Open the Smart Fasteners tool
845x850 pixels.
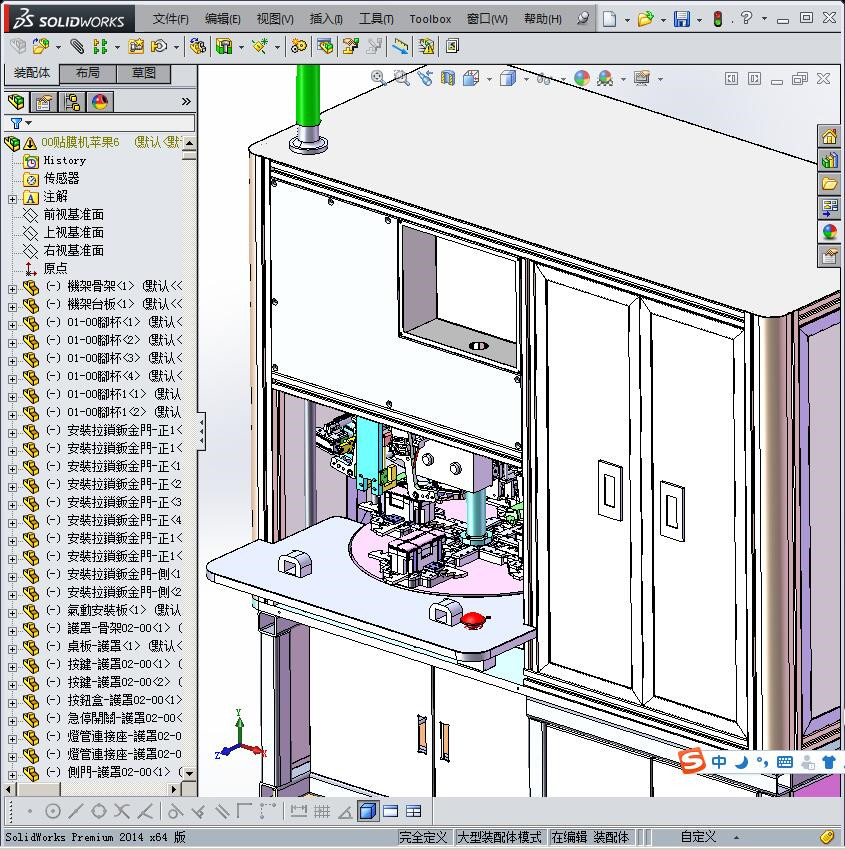[136, 47]
